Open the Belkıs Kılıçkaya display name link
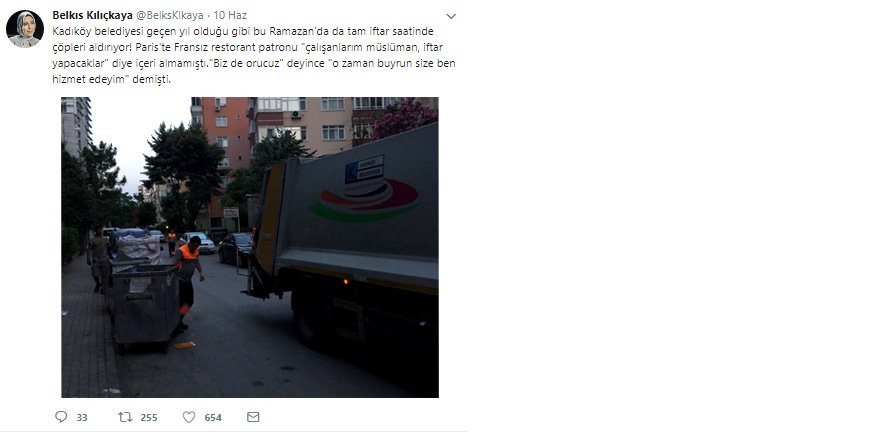 (93, 15)
